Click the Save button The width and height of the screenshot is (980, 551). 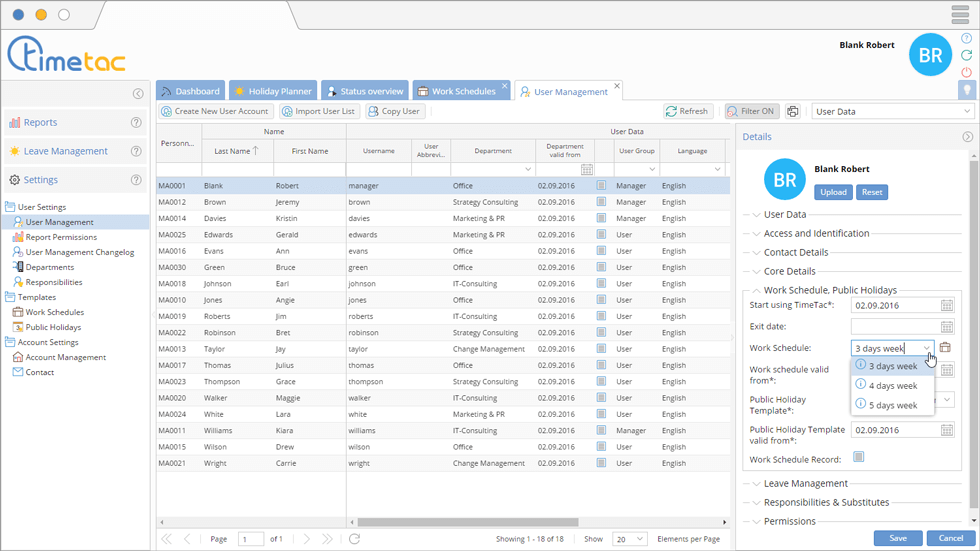pyautogui.click(x=897, y=538)
